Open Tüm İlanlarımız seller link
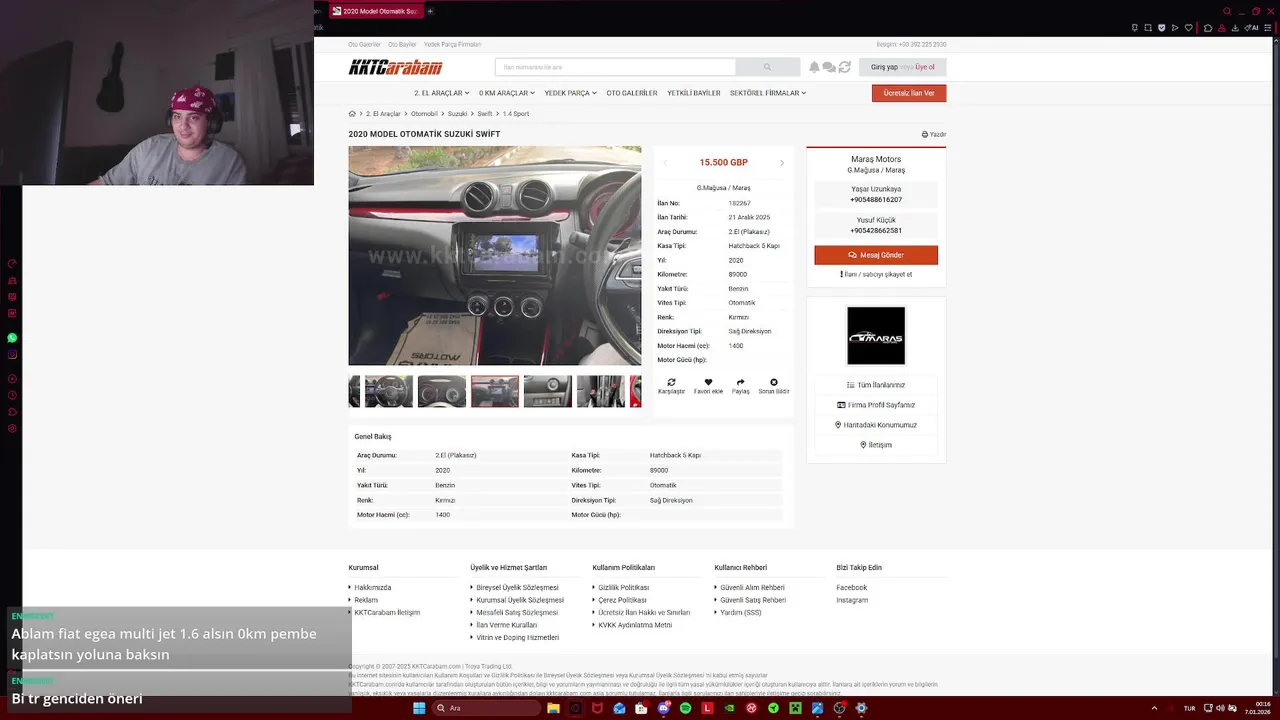Image resolution: width=1280 pixels, height=720 pixels. click(x=876, y=385)
